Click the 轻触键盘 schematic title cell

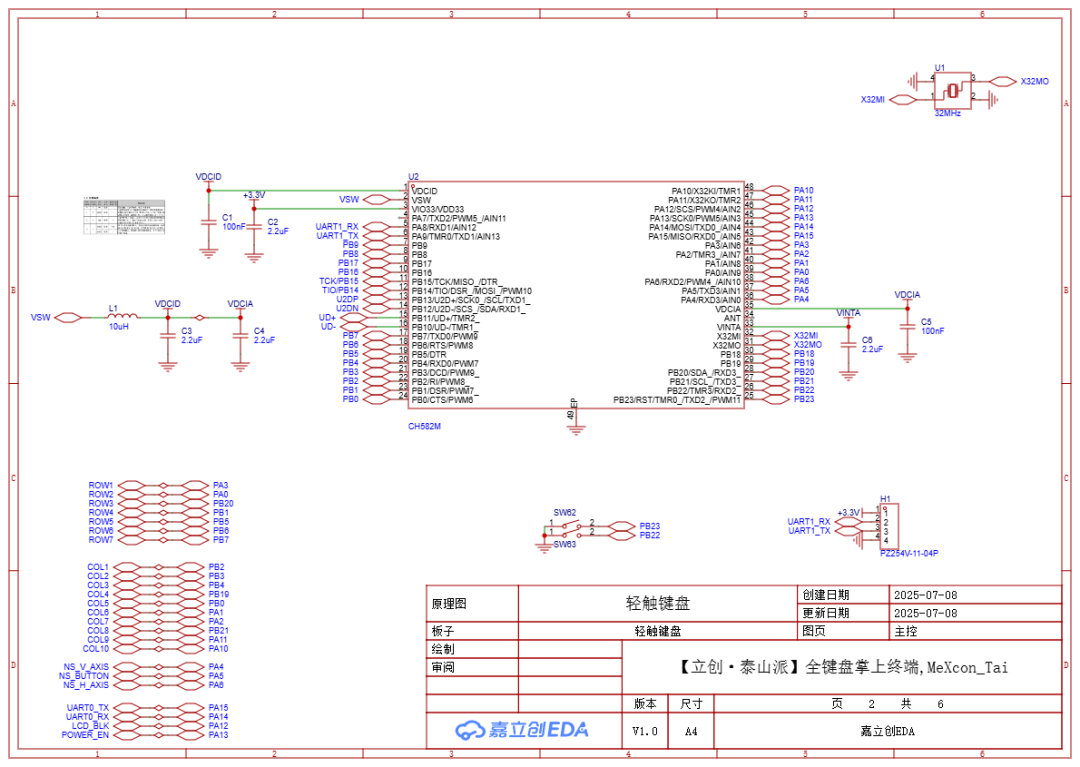tap(657, 604)
